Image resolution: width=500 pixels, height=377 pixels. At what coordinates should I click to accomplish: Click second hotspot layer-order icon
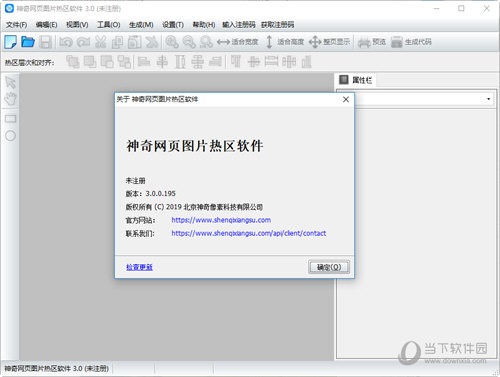pos(90,62)
